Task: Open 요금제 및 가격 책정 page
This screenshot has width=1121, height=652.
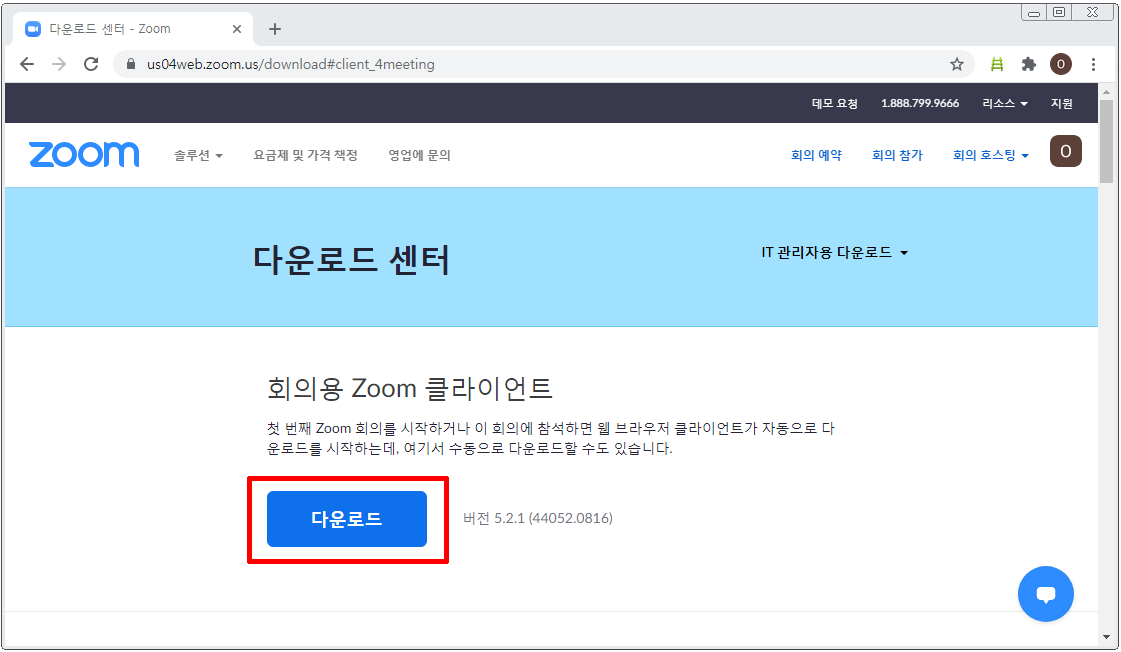Action: coord(305,155)
